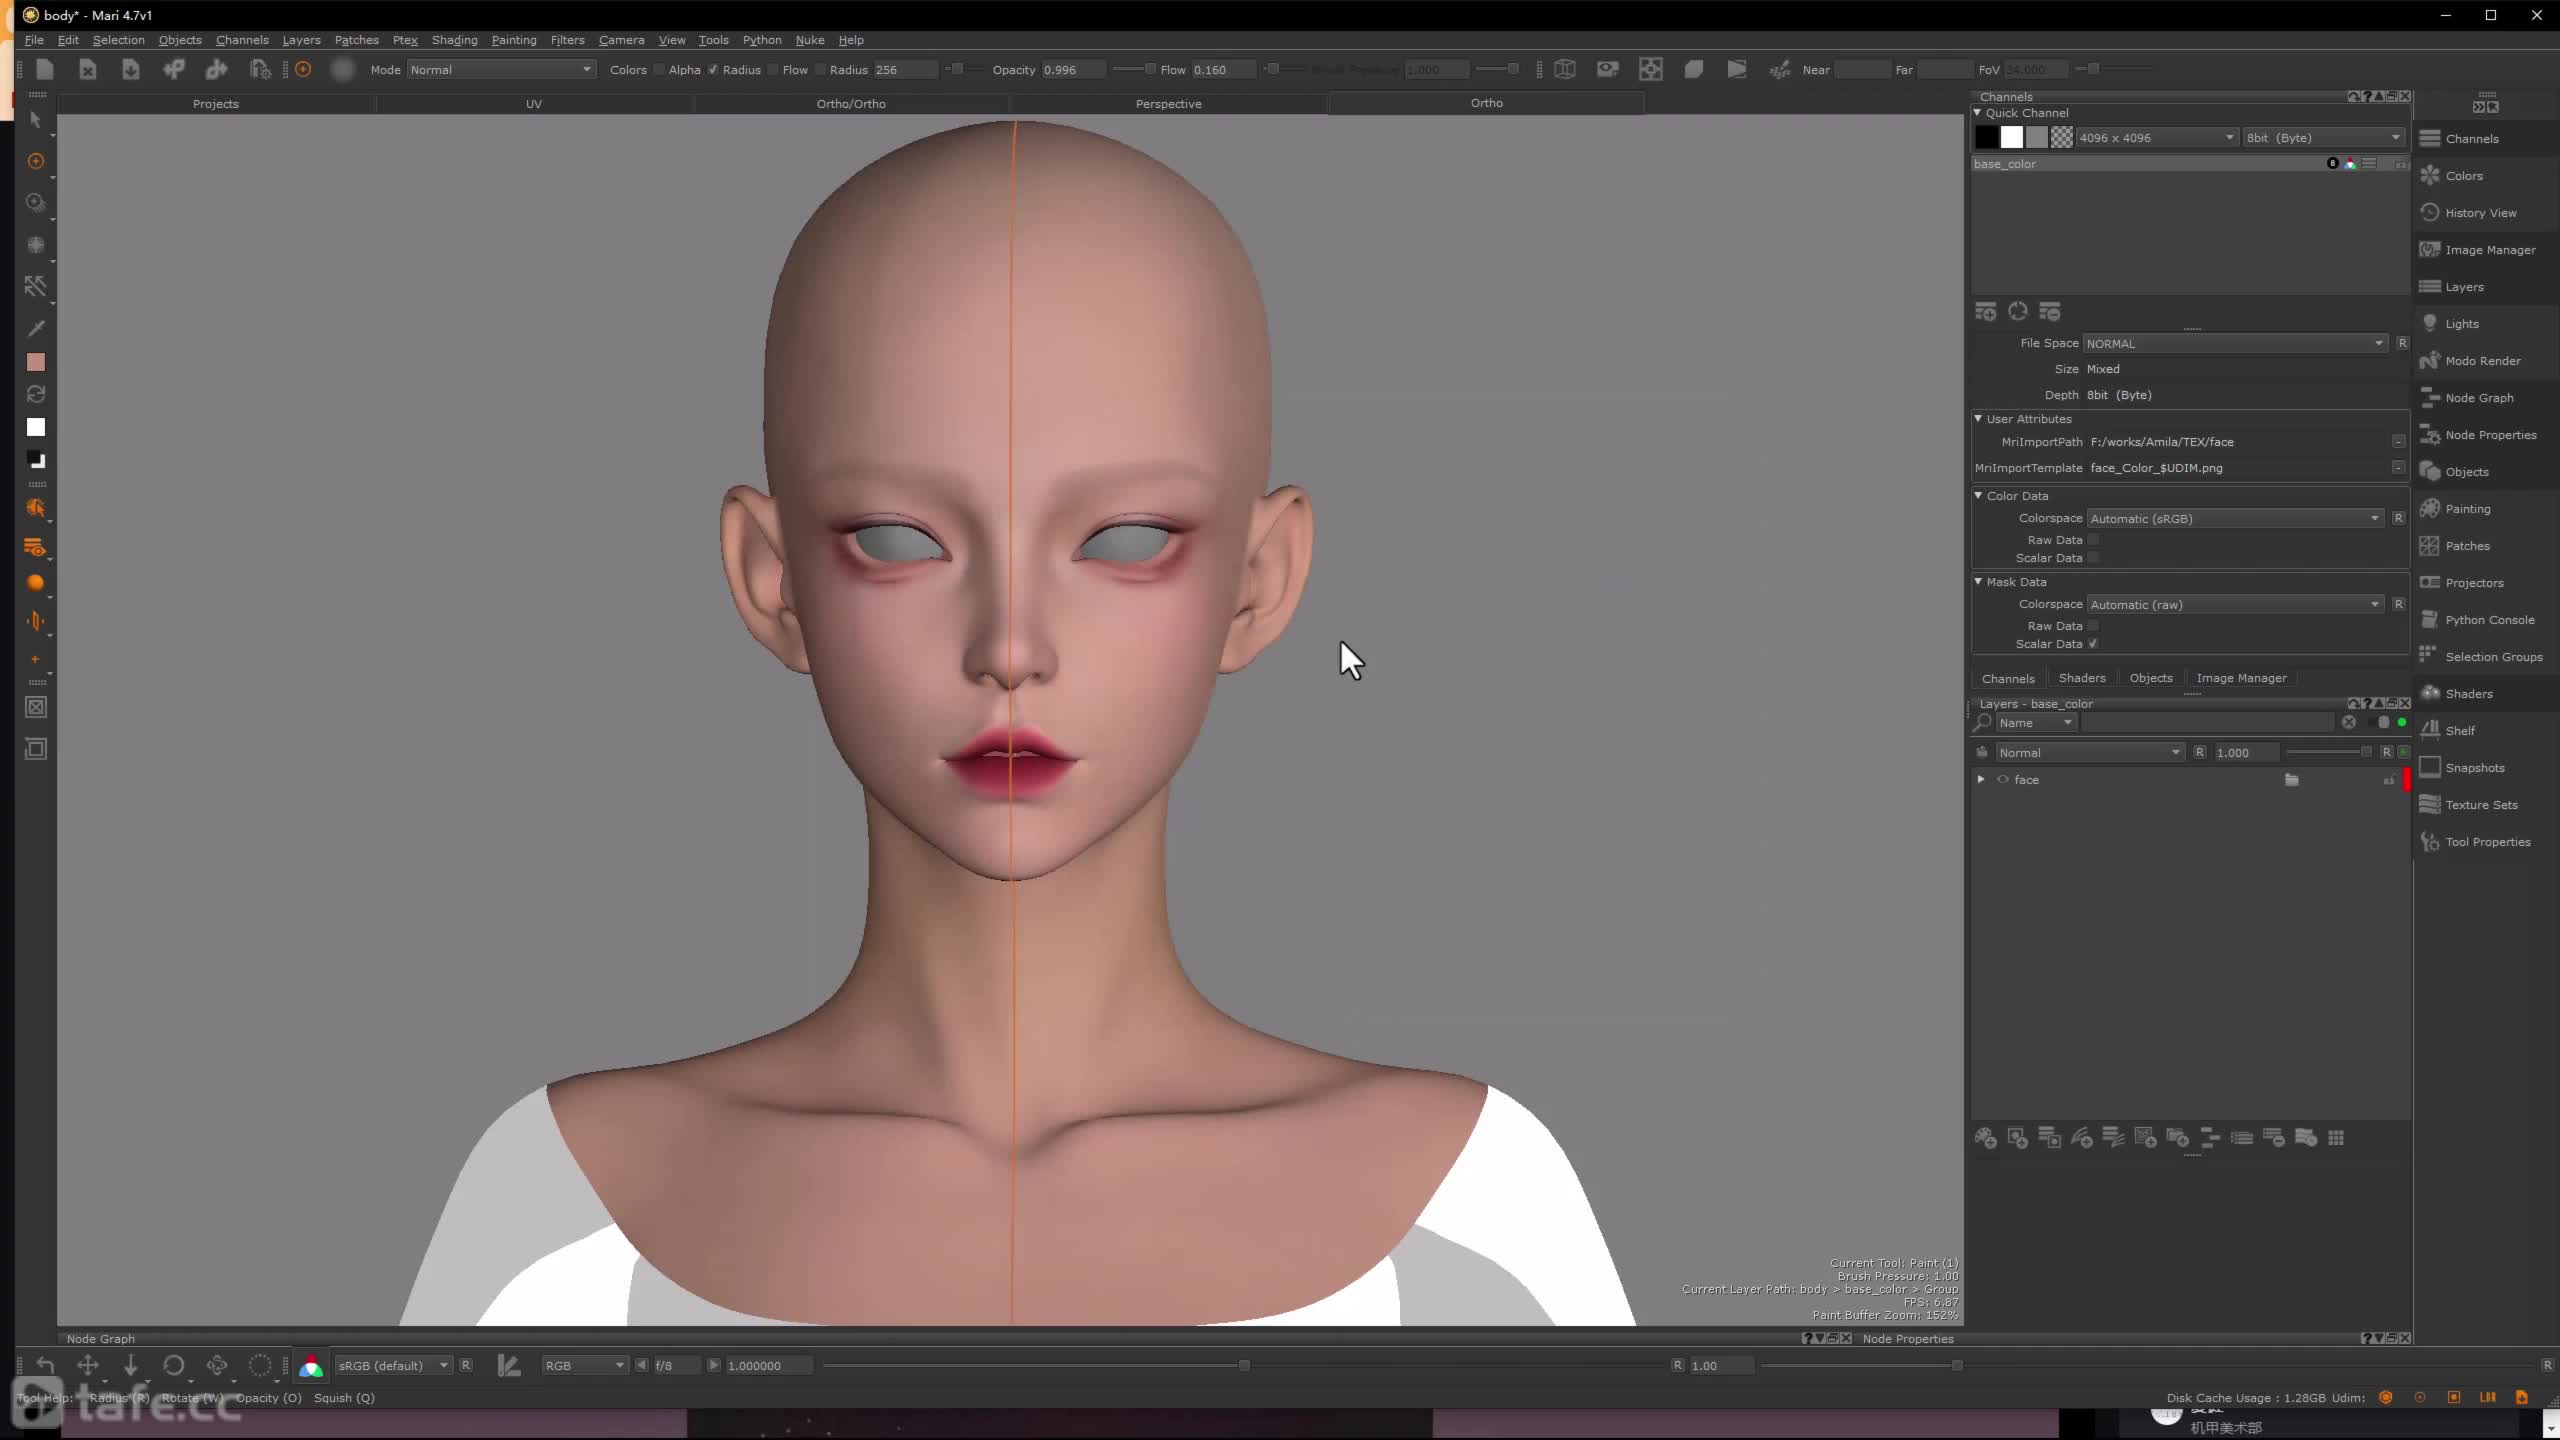This screenshot has width=2560, height=1440.
Task: Open the Filters menu
Action: [x=567, y=40]
